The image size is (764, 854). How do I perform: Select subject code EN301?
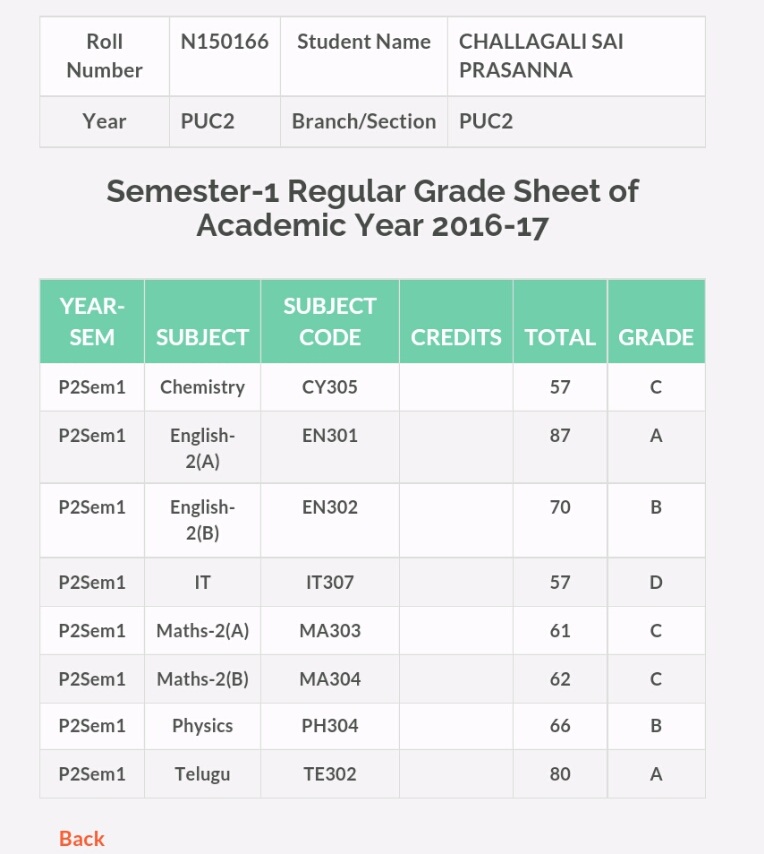coord(330,436)
